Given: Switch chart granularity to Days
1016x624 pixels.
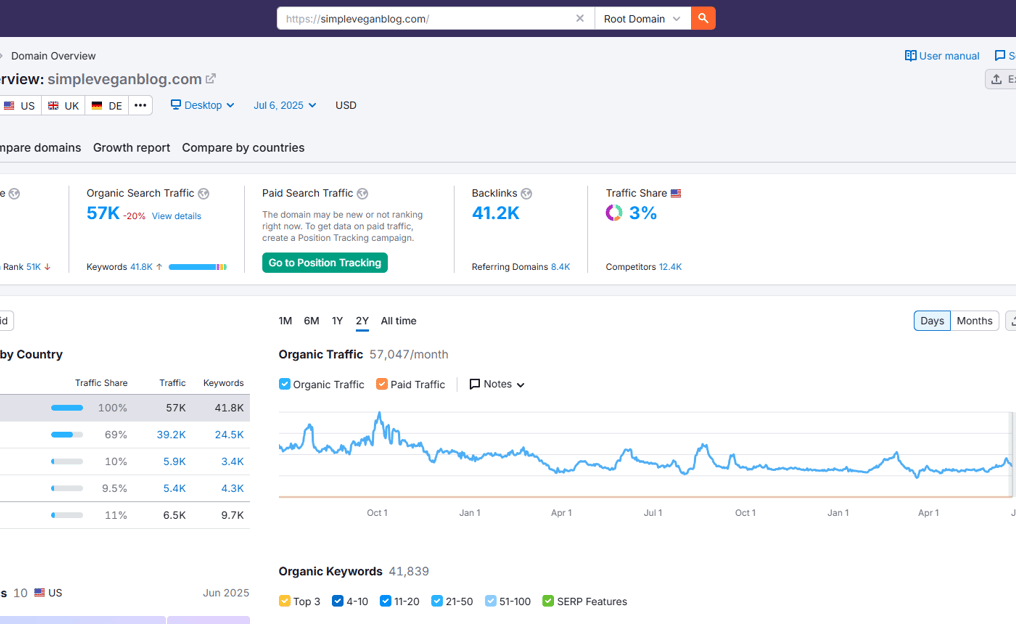Looking at the screenshot, I should click(x=932, y=321).
